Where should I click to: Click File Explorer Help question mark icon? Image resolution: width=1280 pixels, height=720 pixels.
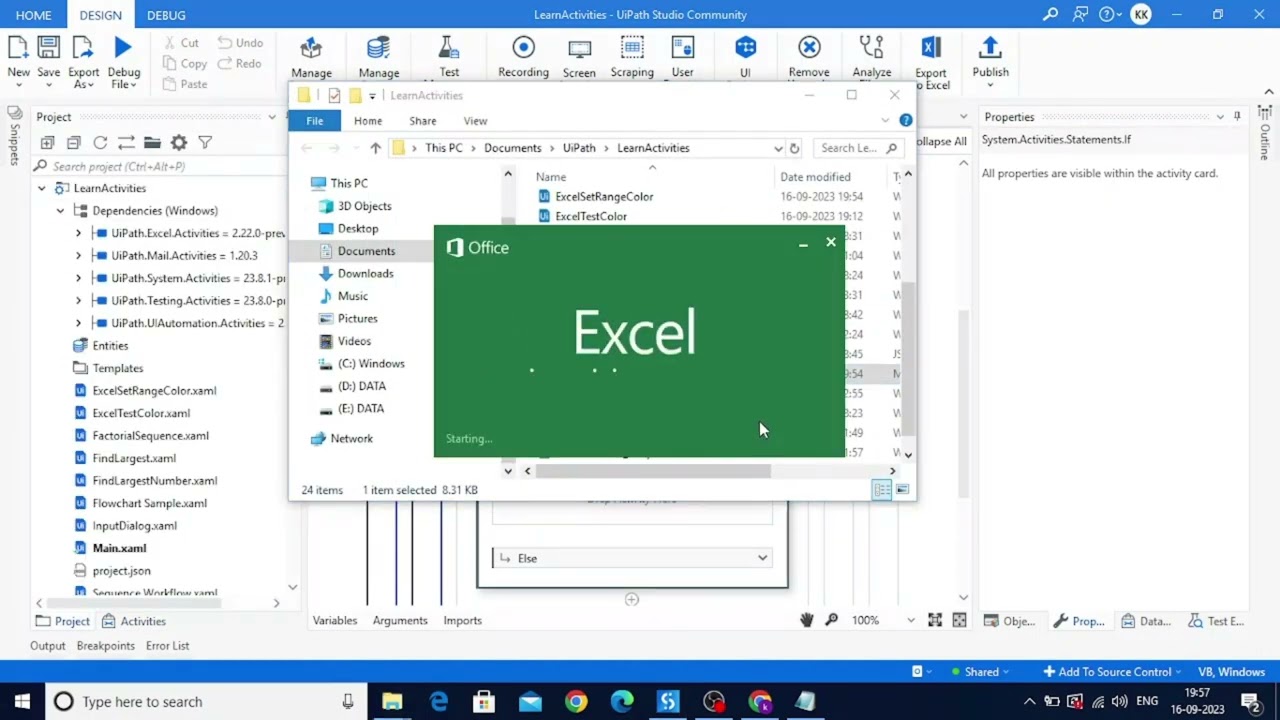(x=905, y=120)
